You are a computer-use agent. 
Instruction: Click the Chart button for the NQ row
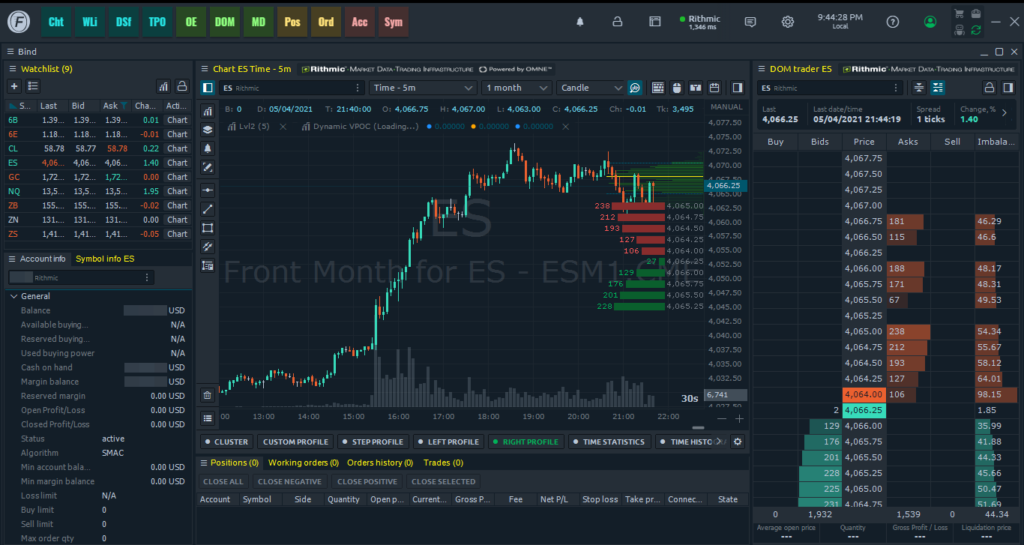pos(177,191)
